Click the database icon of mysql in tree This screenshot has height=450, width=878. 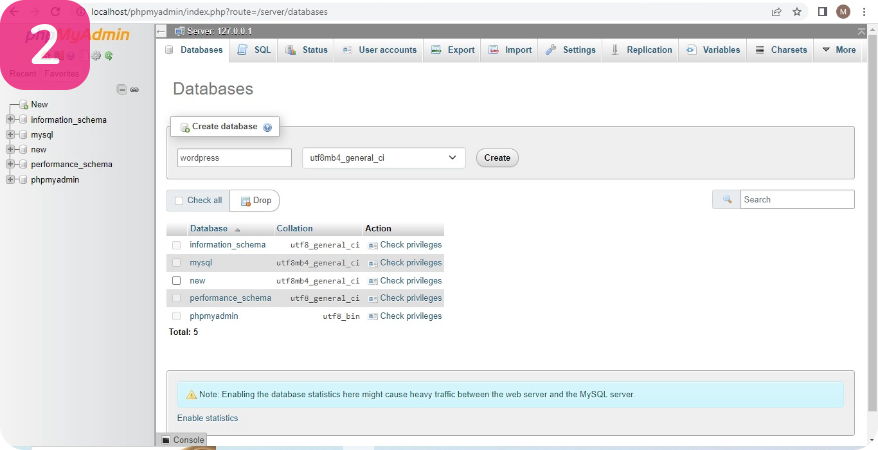tap(23, 135)
